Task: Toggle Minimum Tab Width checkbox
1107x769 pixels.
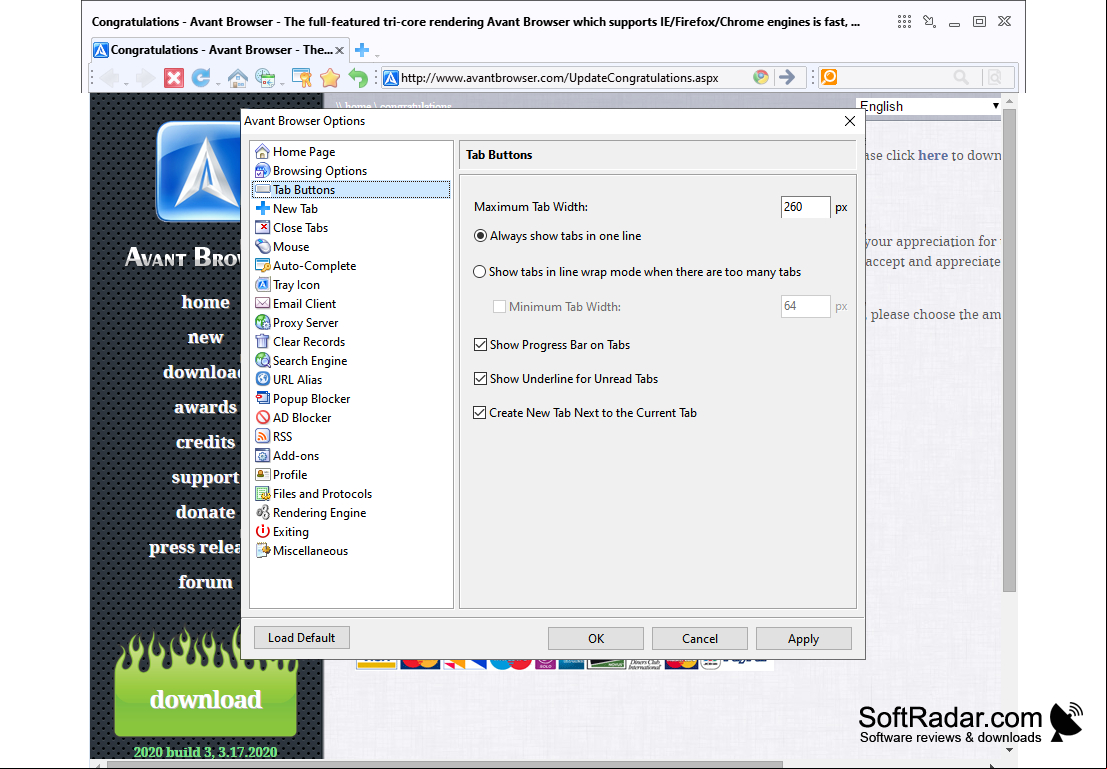Action: coord(499,306)
